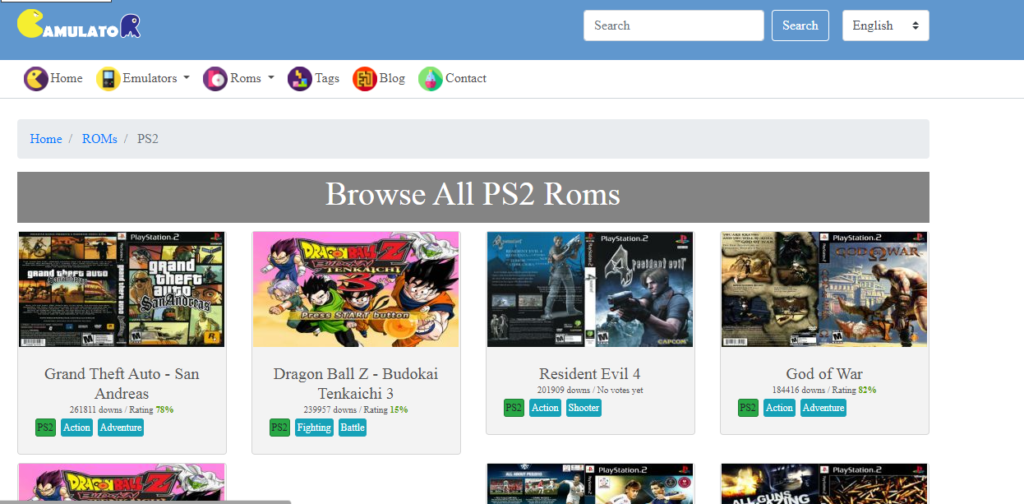
Task: Click Action tag under Grand Theft Auto
Action: coord(77,428)
